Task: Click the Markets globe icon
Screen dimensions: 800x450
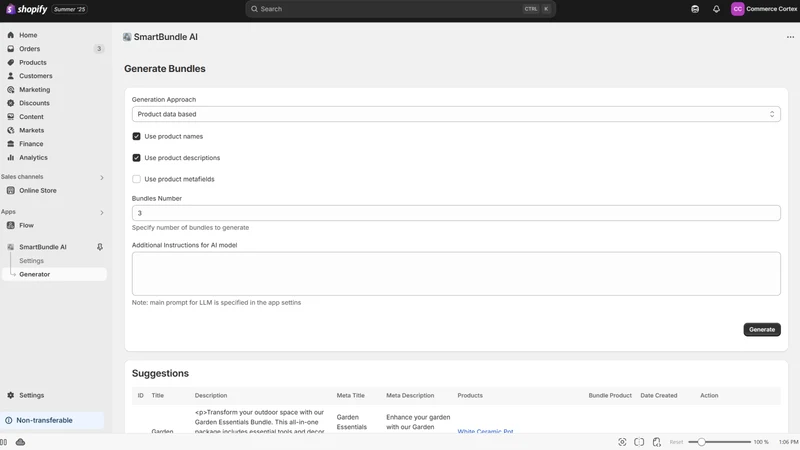Action: pos(11,131)
